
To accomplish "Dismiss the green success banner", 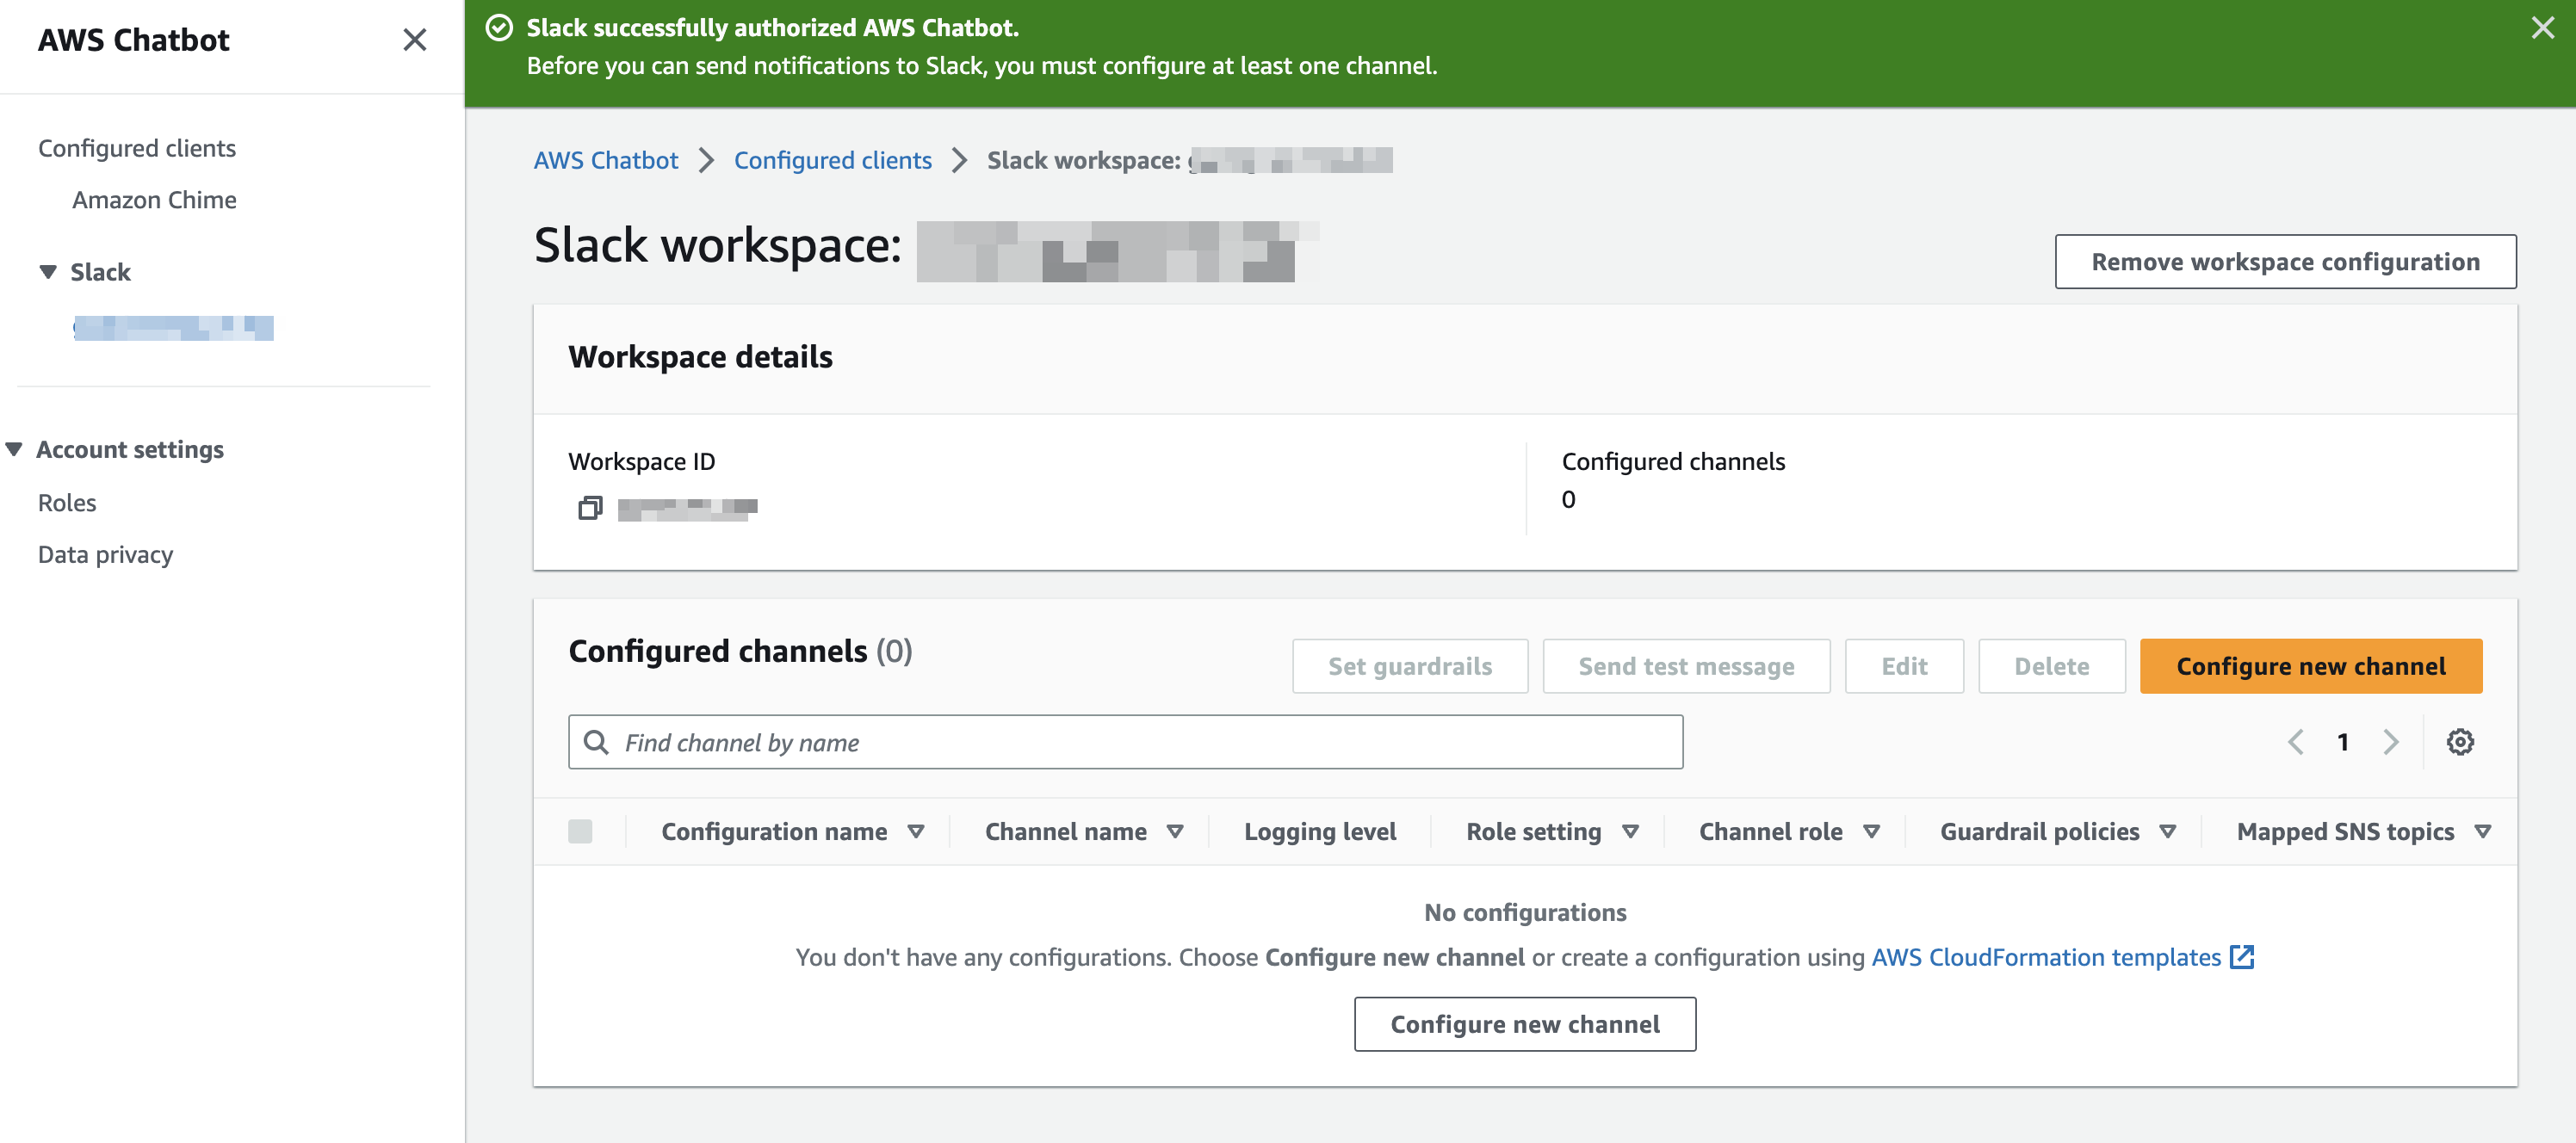I will pyautogui.click(x=2542, y=28).
